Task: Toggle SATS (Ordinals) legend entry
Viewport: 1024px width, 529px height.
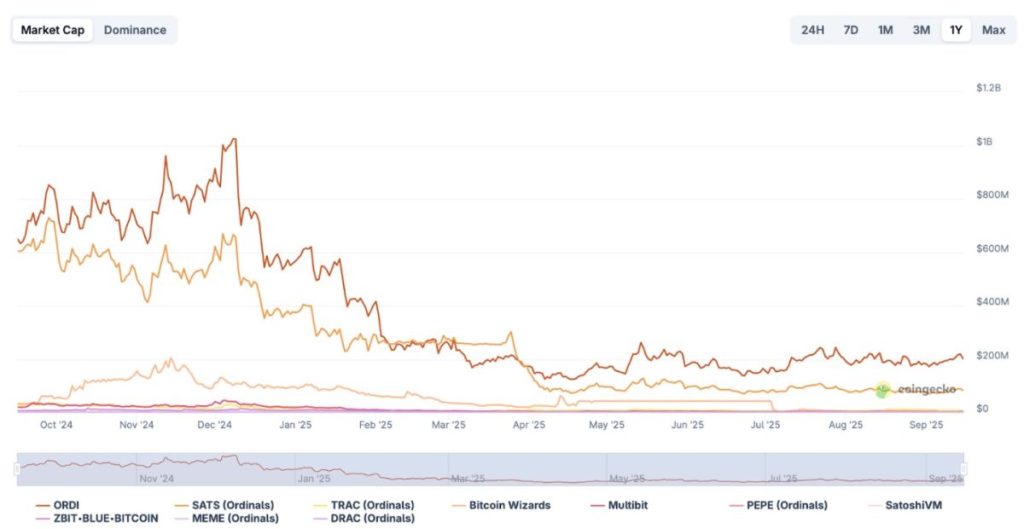Action: [x=224, y=505]
